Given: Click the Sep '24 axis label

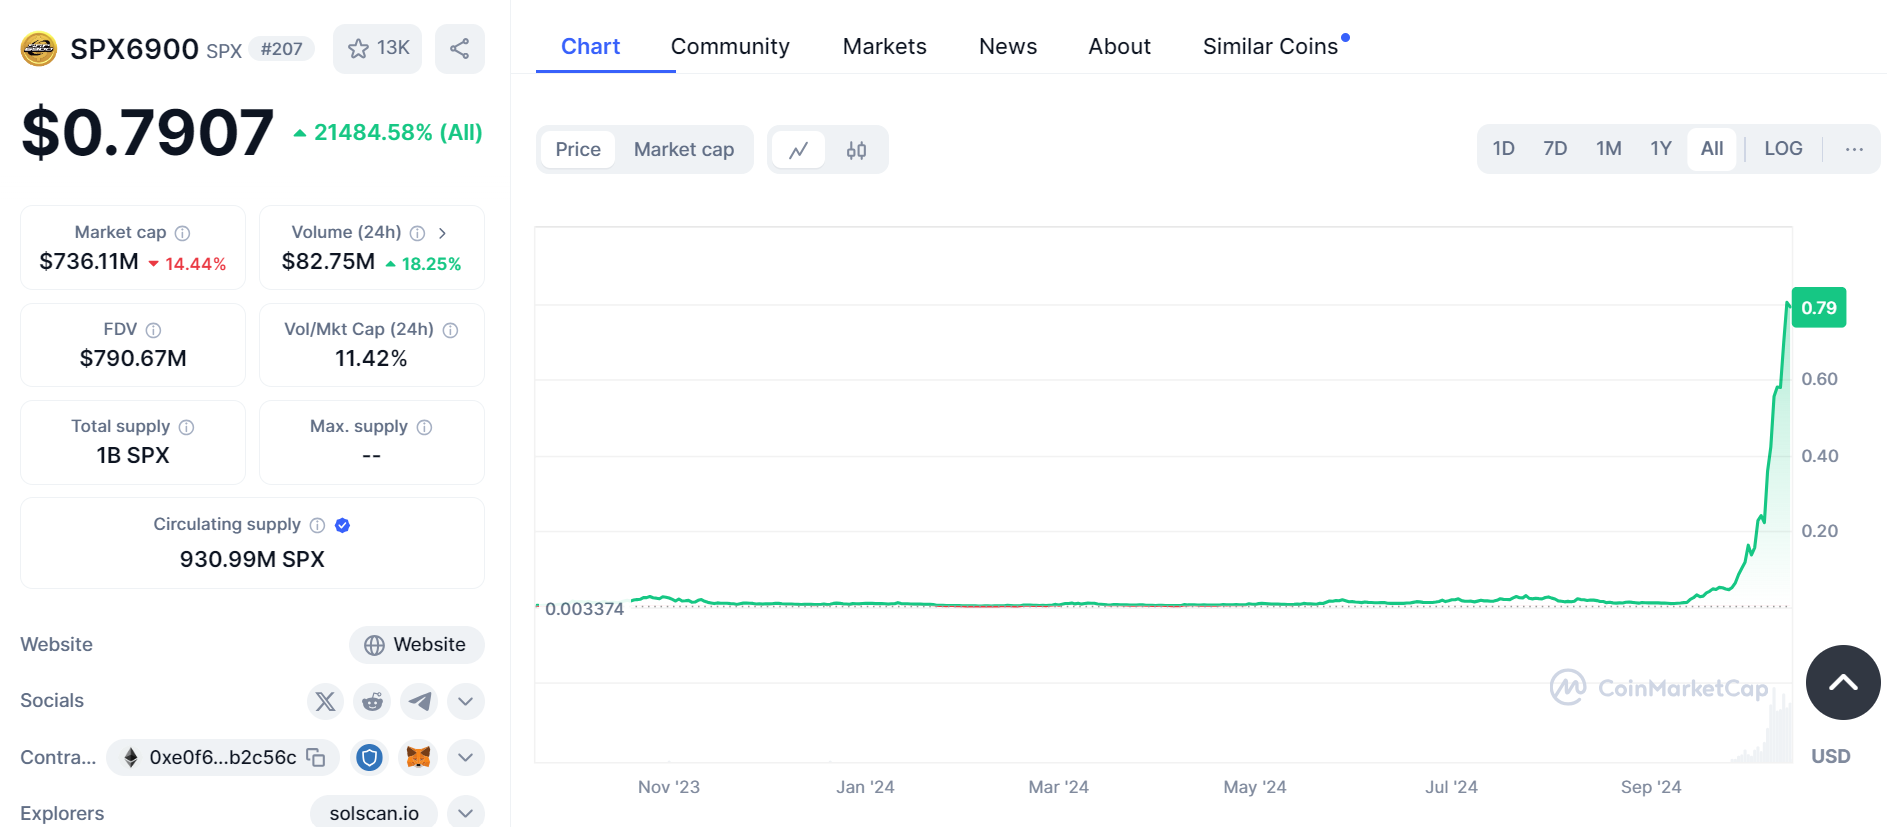Looking at the screenshot, I should click(x=1651, y=787).
